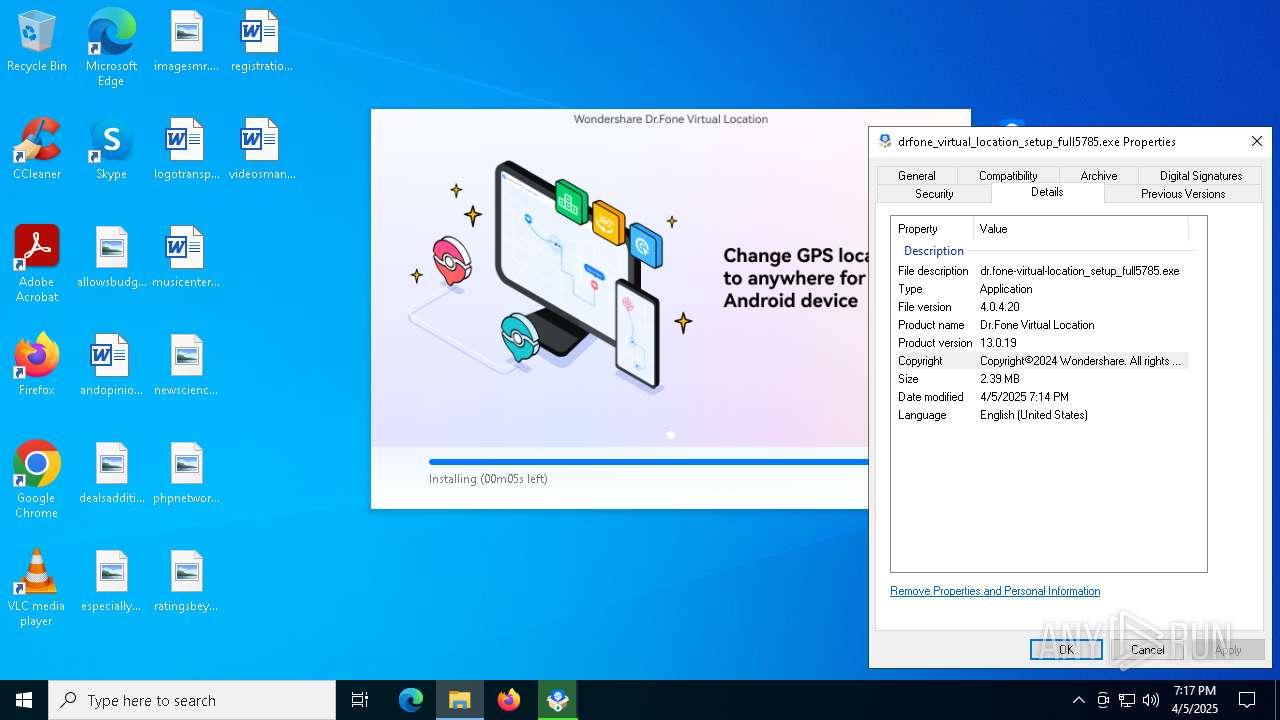1280x720 pixels.
Task: Open the Archive tab
Action: click(x=1099, y=175)
